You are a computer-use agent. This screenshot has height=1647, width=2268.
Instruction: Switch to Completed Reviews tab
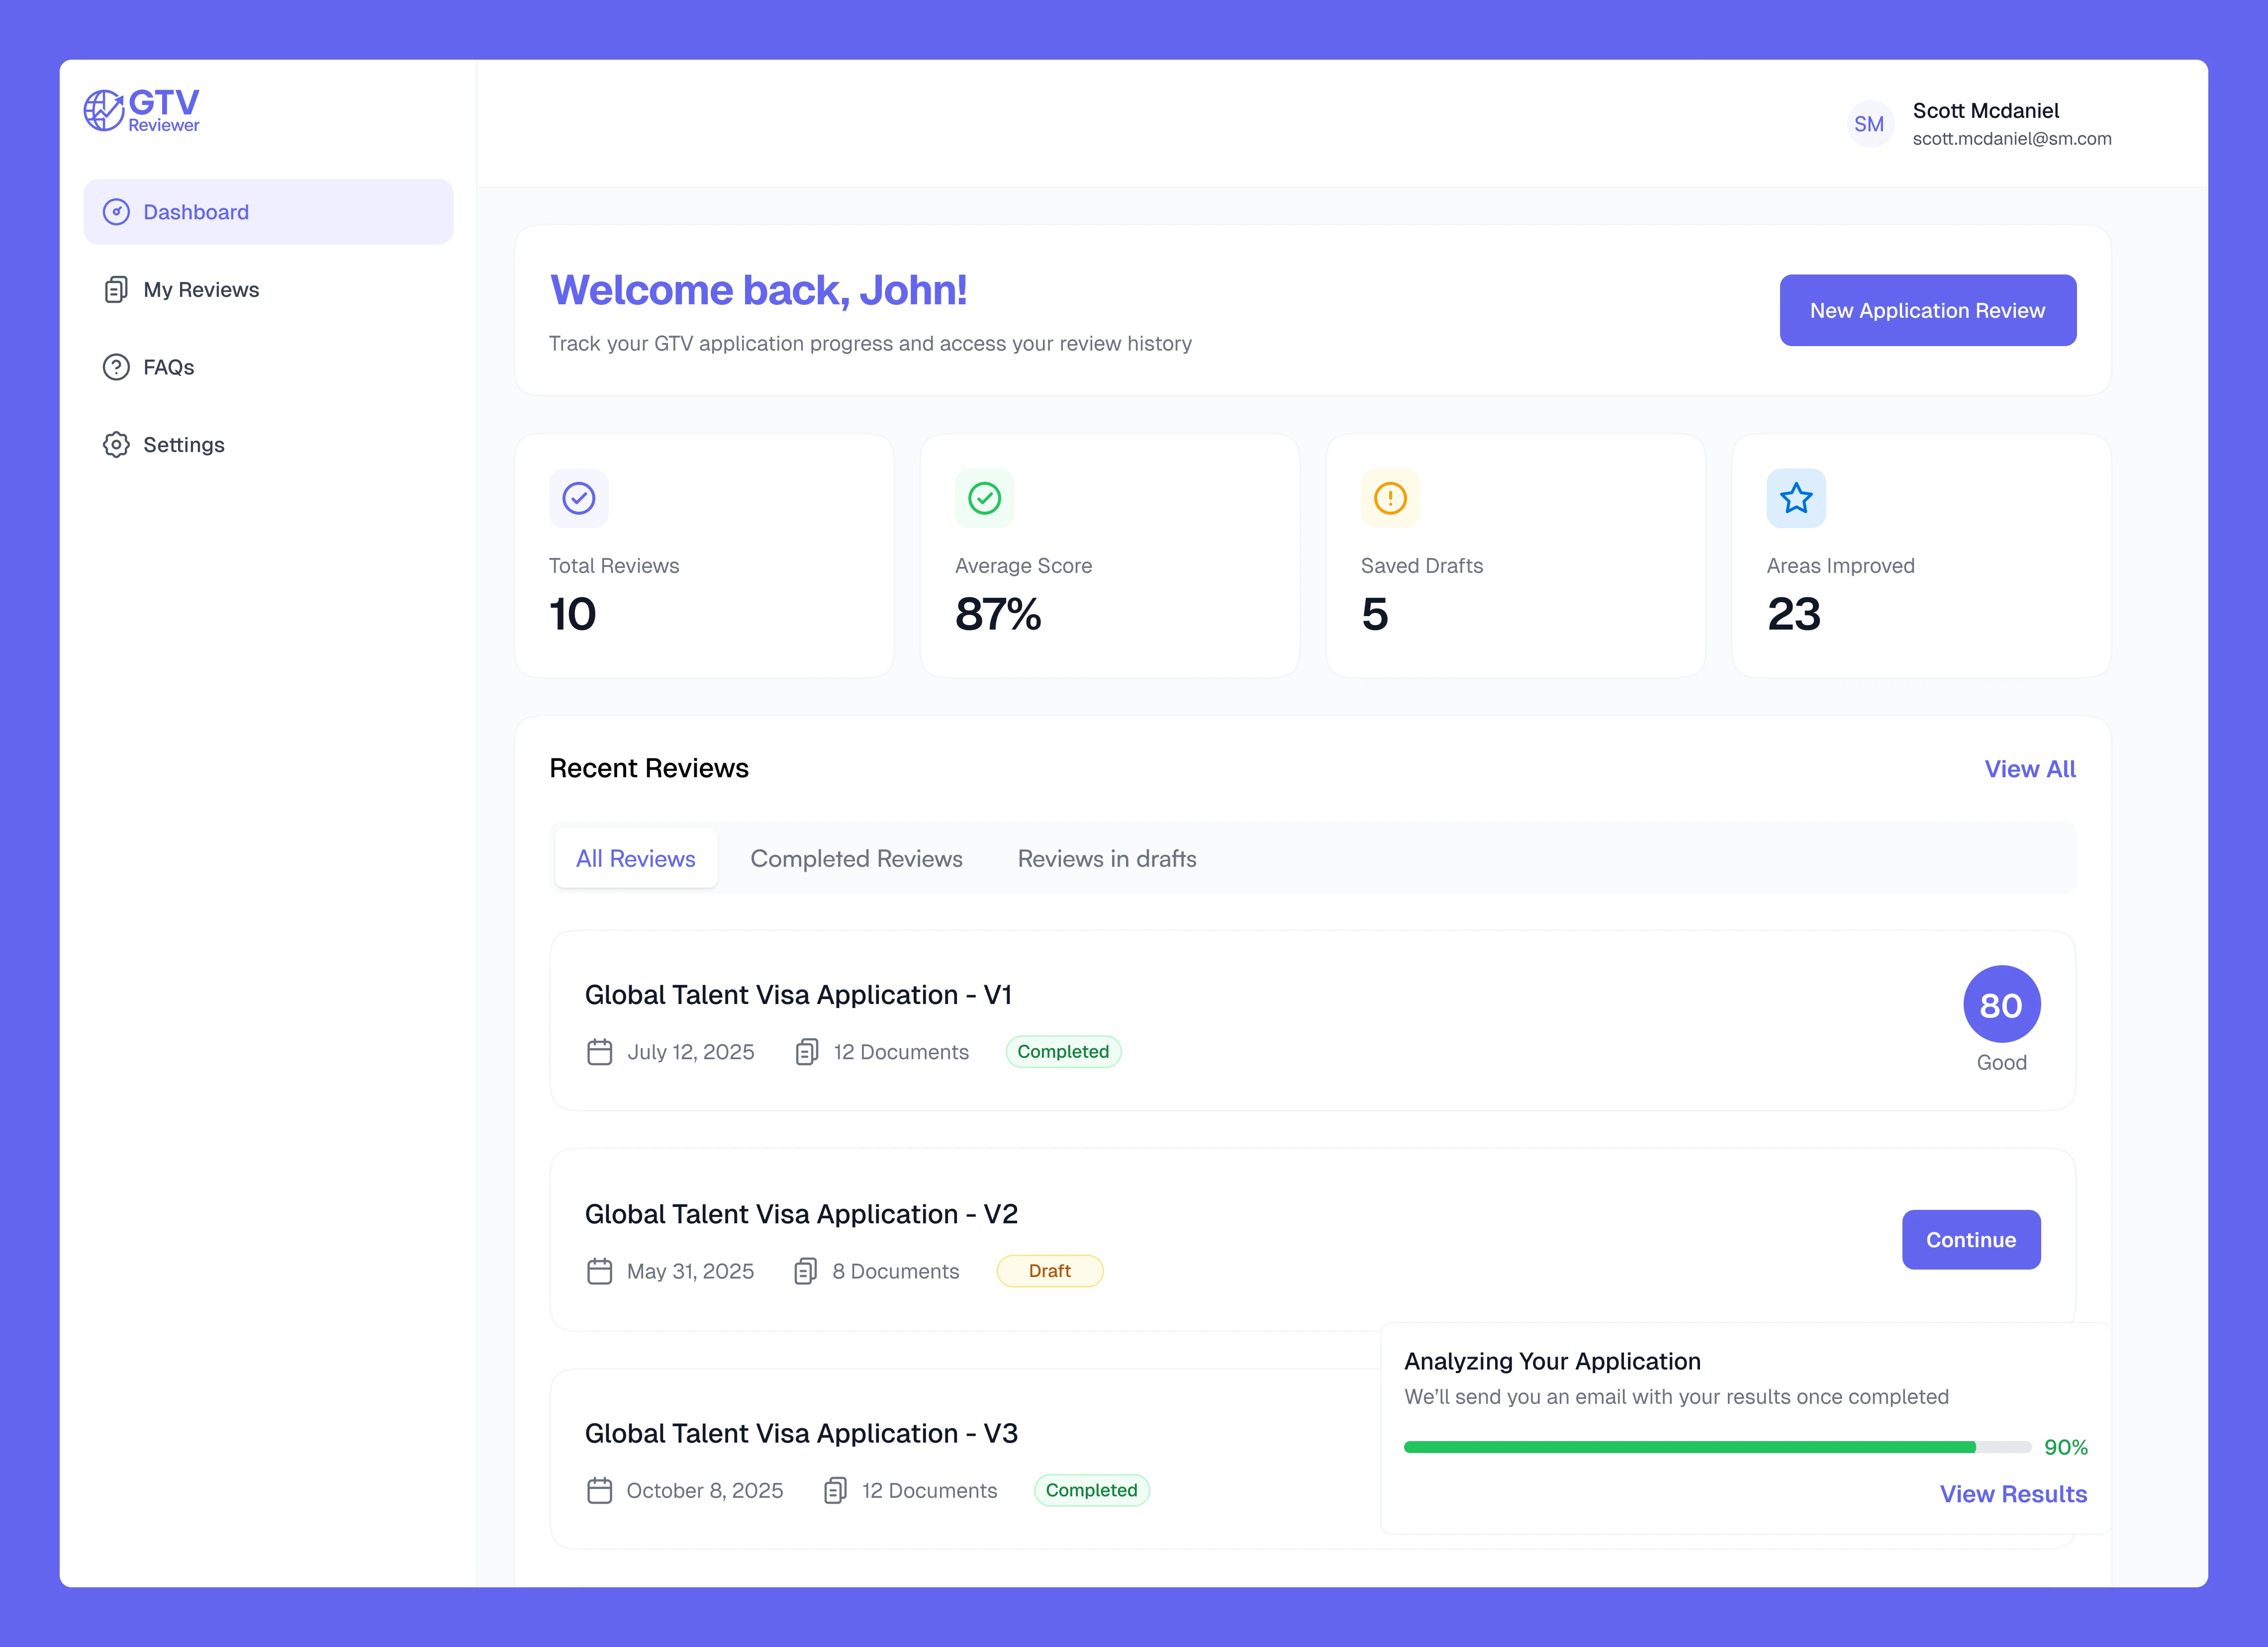(x=856, y=859)
